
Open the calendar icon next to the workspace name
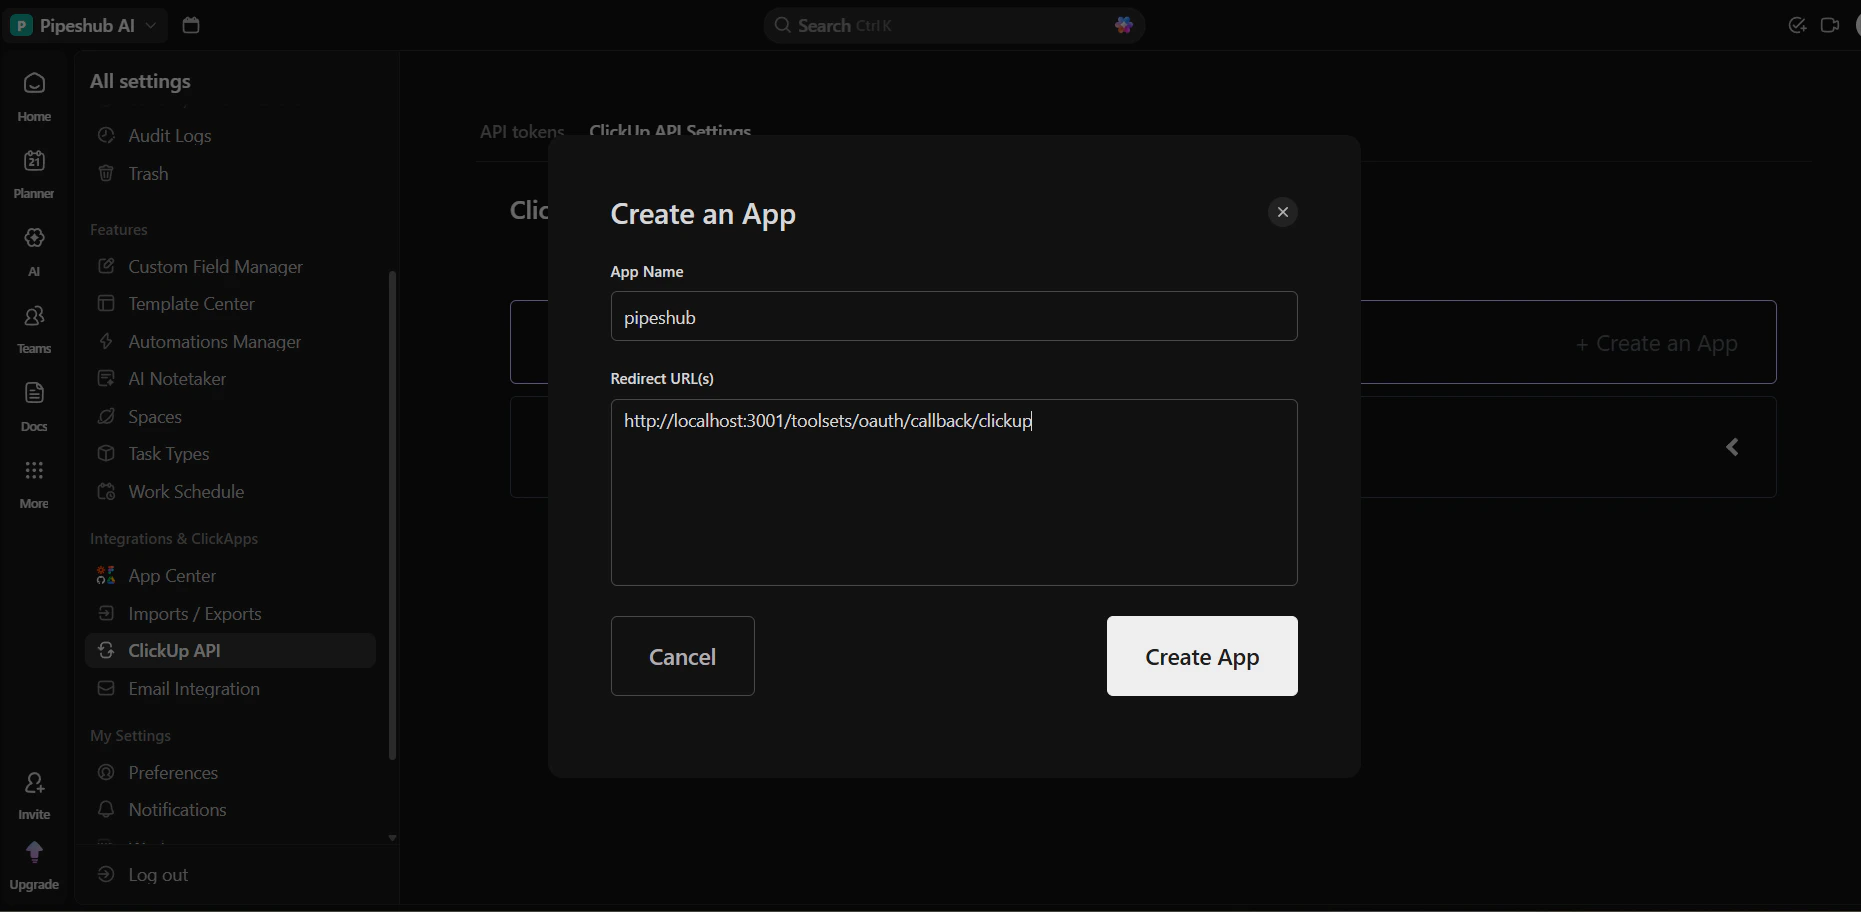pyautogui.click(x=190, y=25)
